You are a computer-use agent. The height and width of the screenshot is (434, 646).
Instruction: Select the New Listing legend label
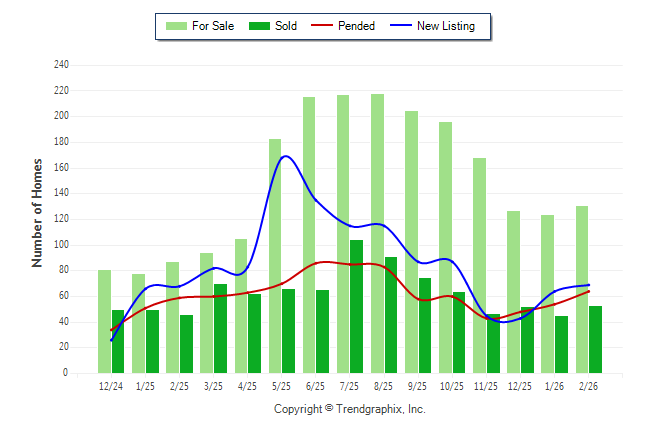coord(446,26)
